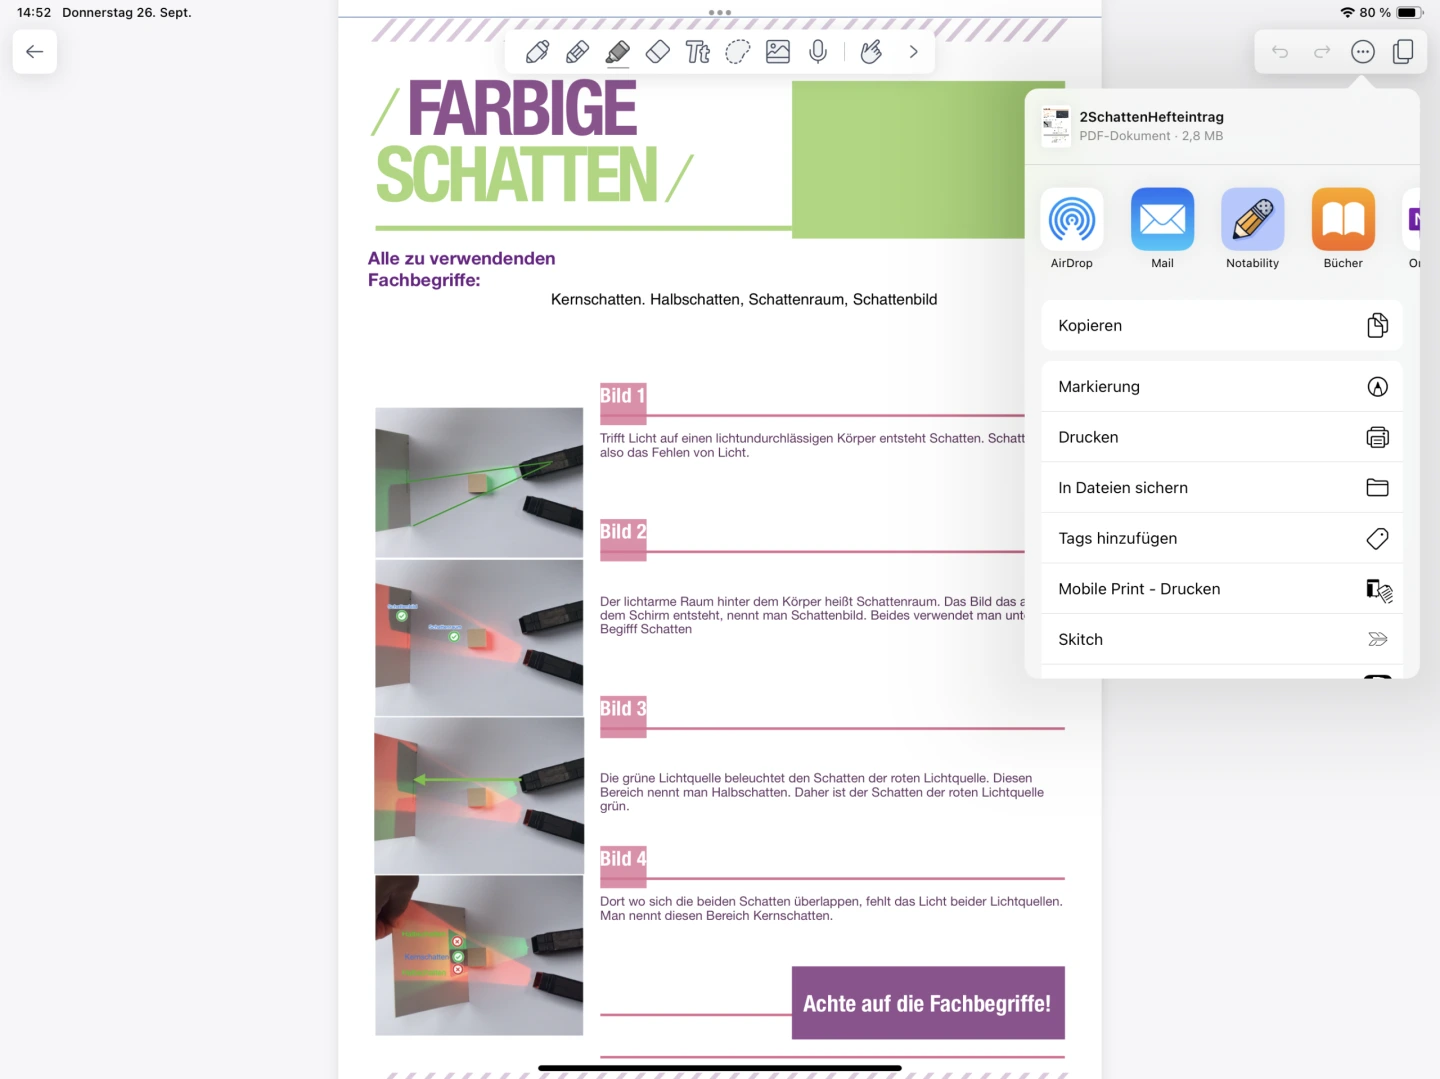
Task: Tap the Bild 4 shadow photo
Action: (x=479, y=955)
